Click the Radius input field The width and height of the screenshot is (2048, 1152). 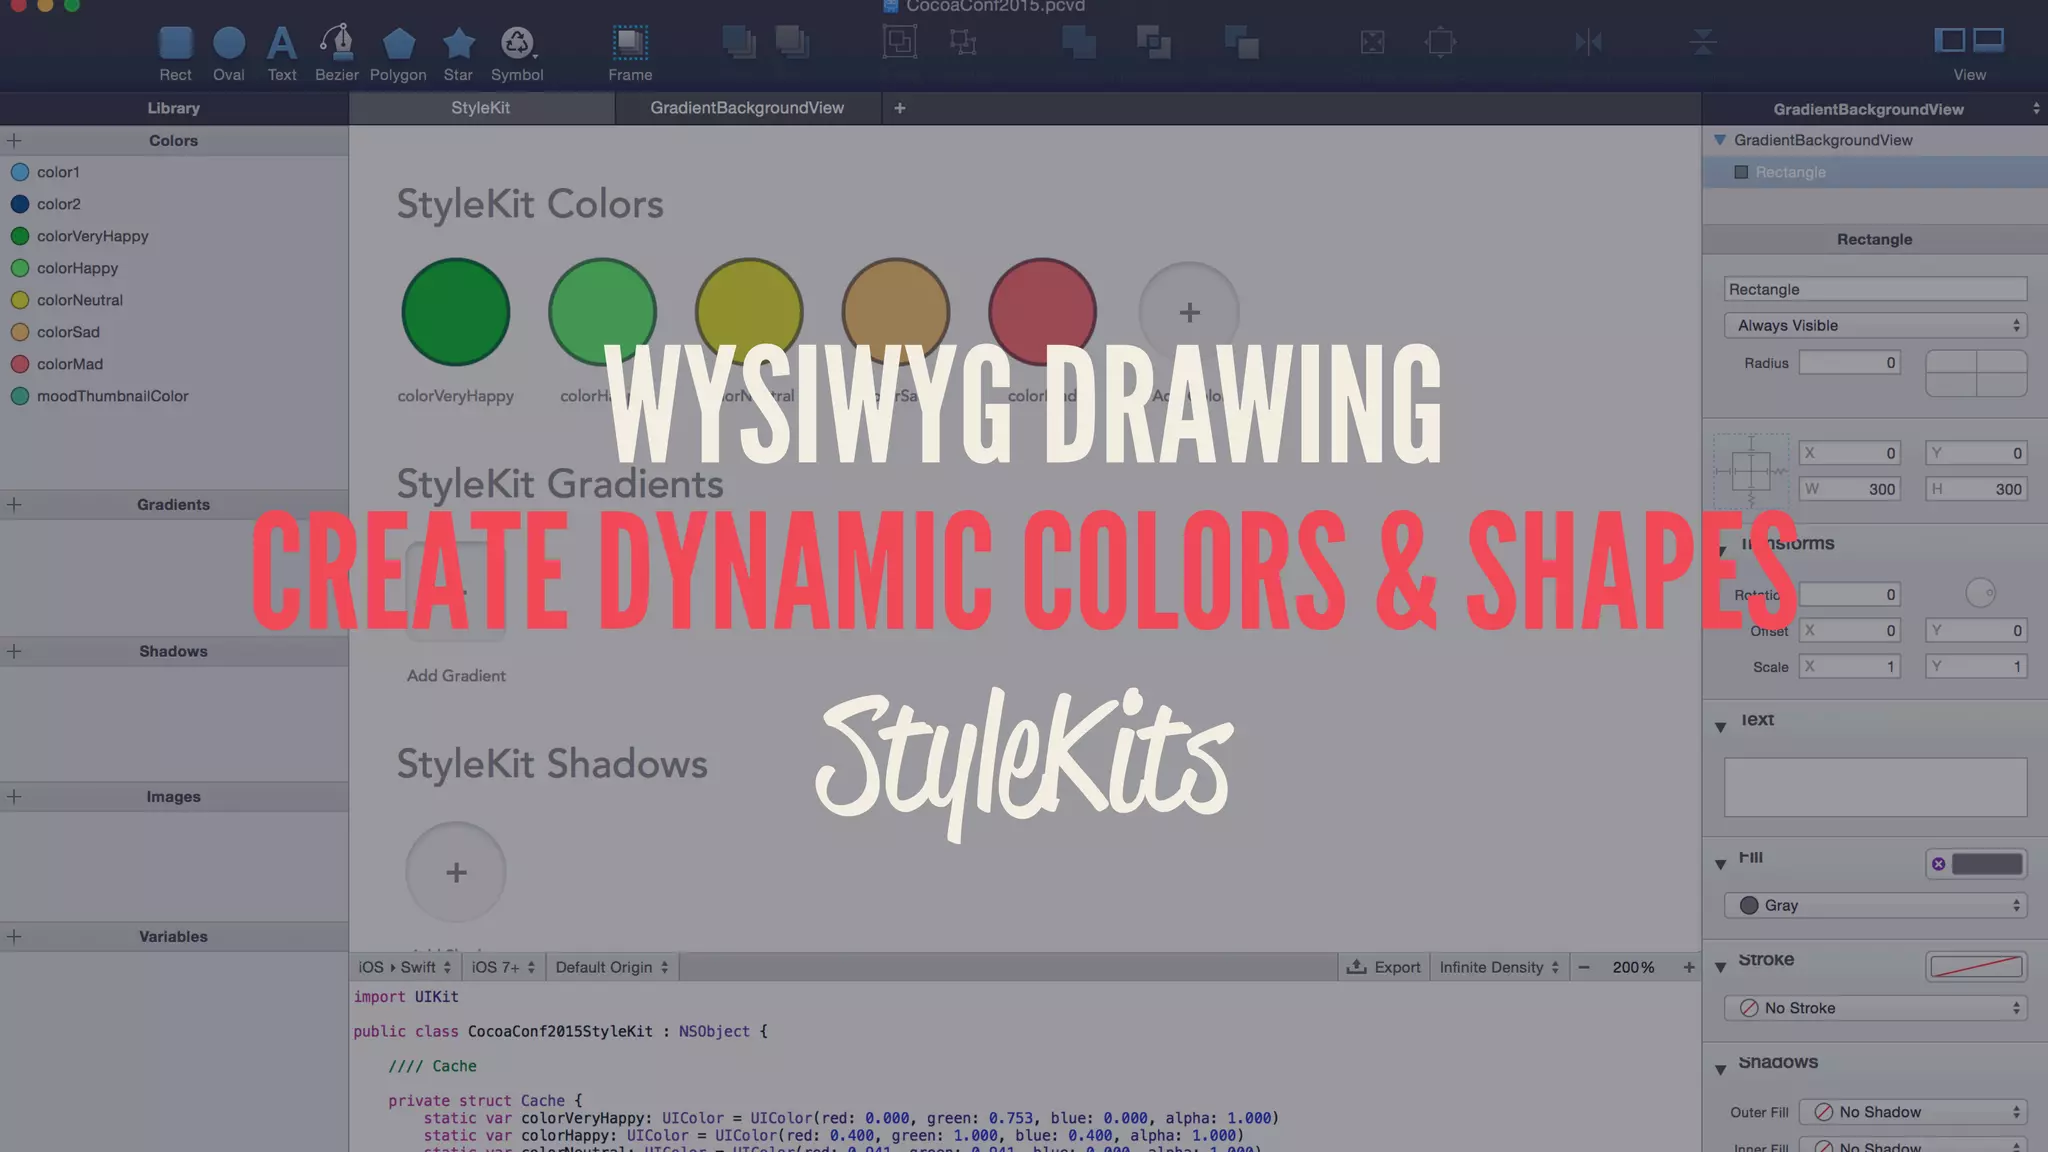coord(1849,363)
